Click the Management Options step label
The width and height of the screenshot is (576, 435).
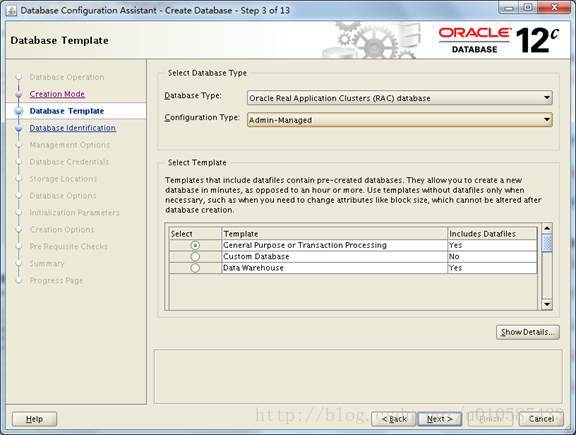70,145
